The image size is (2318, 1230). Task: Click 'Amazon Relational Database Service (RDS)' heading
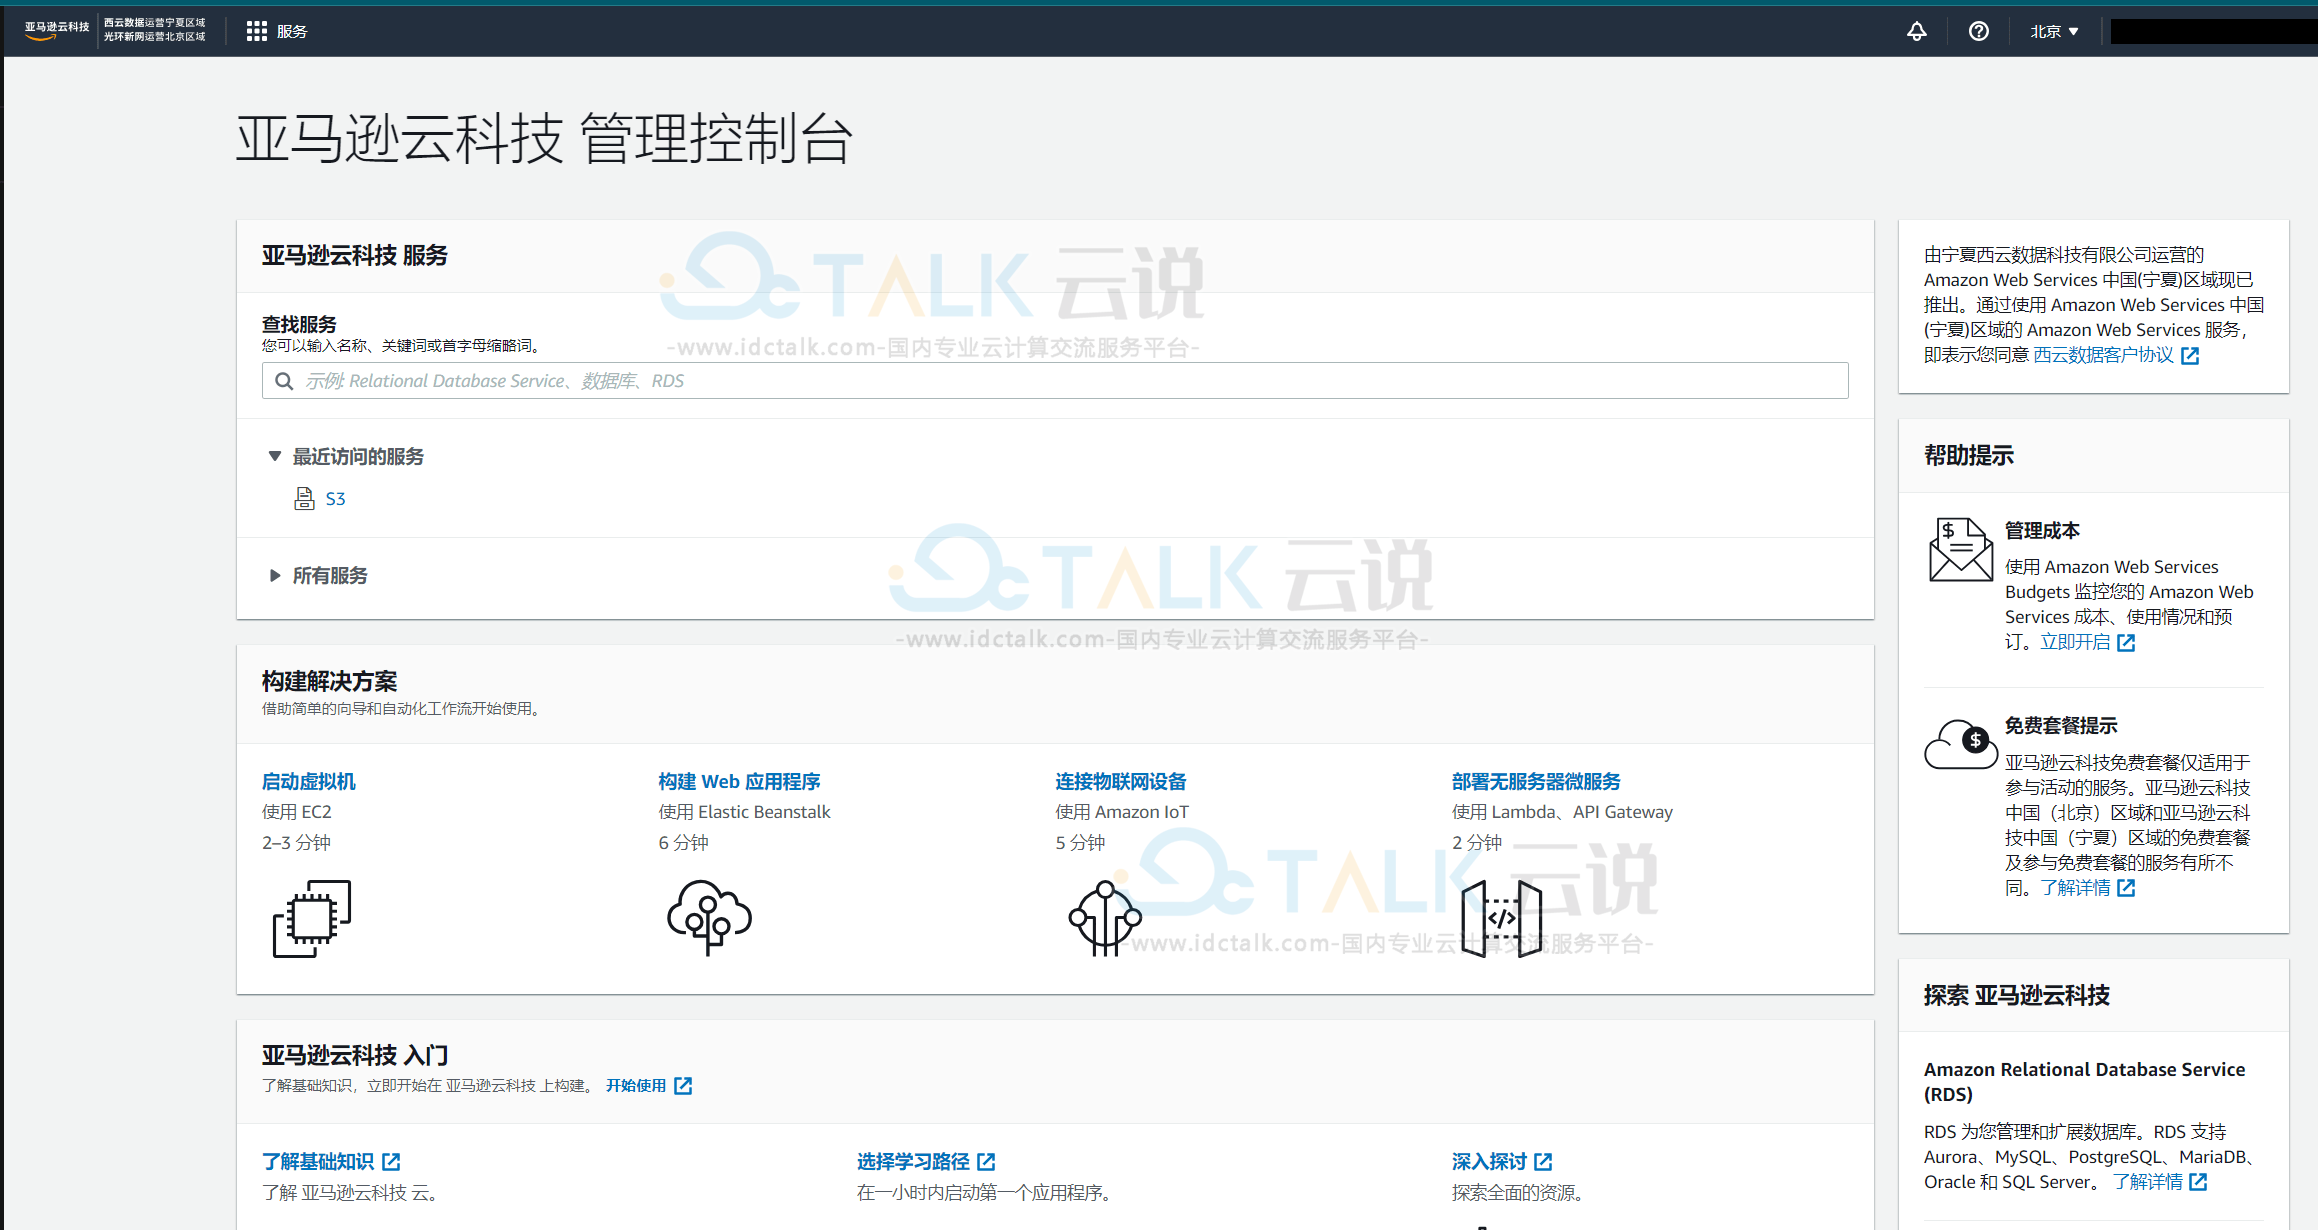tap(2084, 1081)
